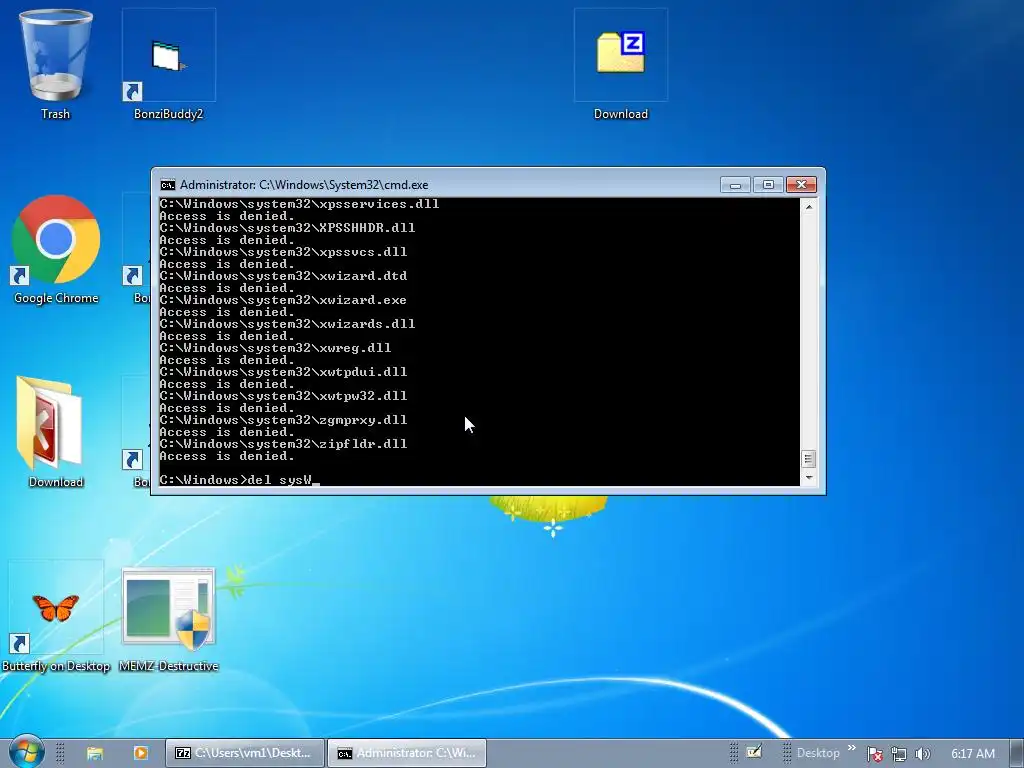
Task: Click the line "C:\Windows\system32\xwtpw32.dll"
Action: pyautogui.click(x=283, y=396)
